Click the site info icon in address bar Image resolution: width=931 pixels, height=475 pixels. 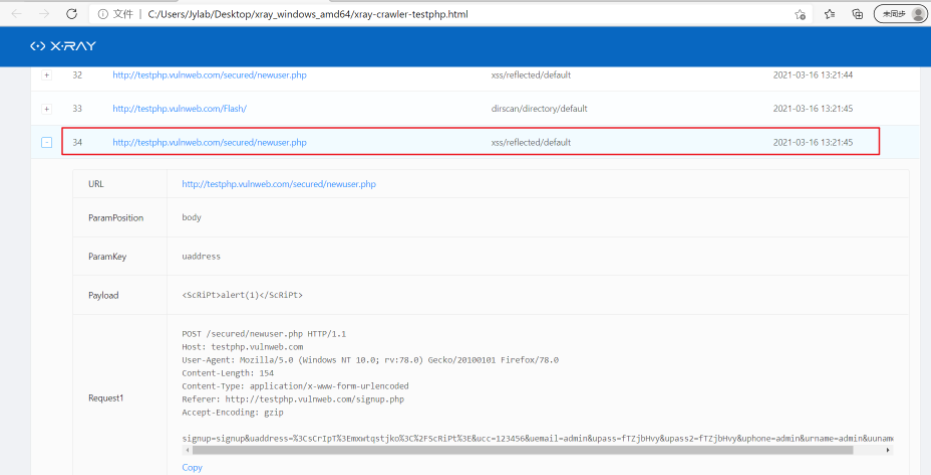pos(103,14)
